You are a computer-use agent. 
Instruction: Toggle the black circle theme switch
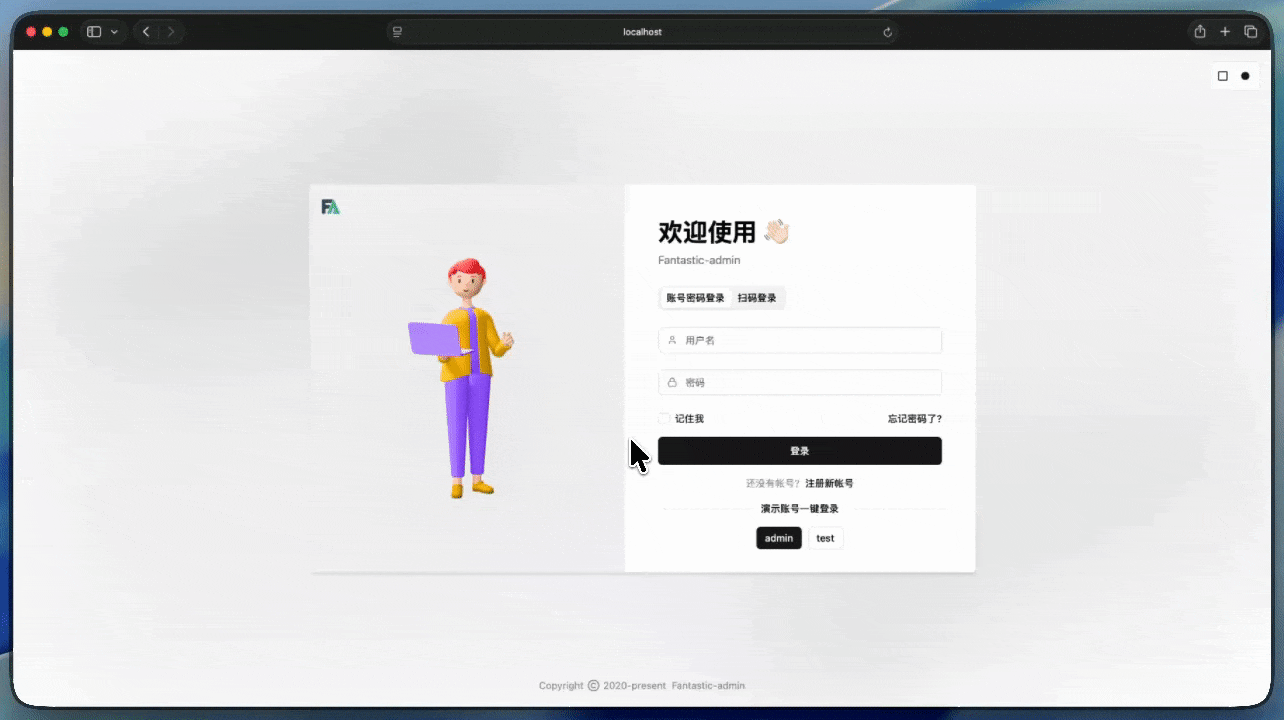[x=1245, y=76]
